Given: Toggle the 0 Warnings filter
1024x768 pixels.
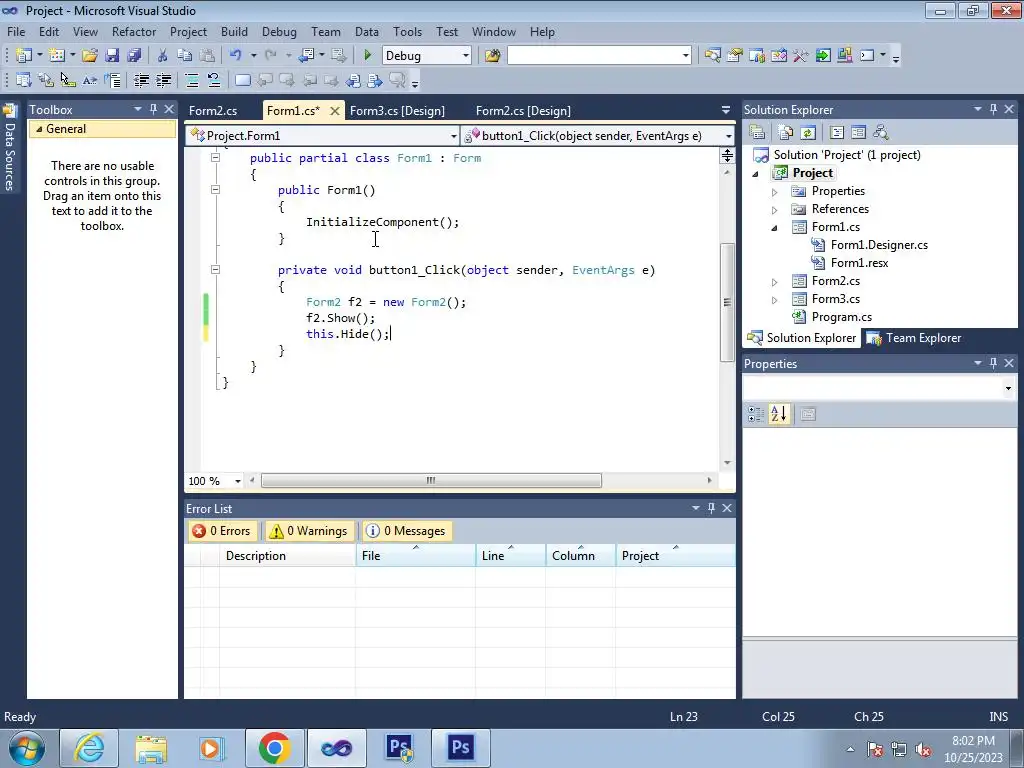Looking at the screenshot, I should [308, 531].
